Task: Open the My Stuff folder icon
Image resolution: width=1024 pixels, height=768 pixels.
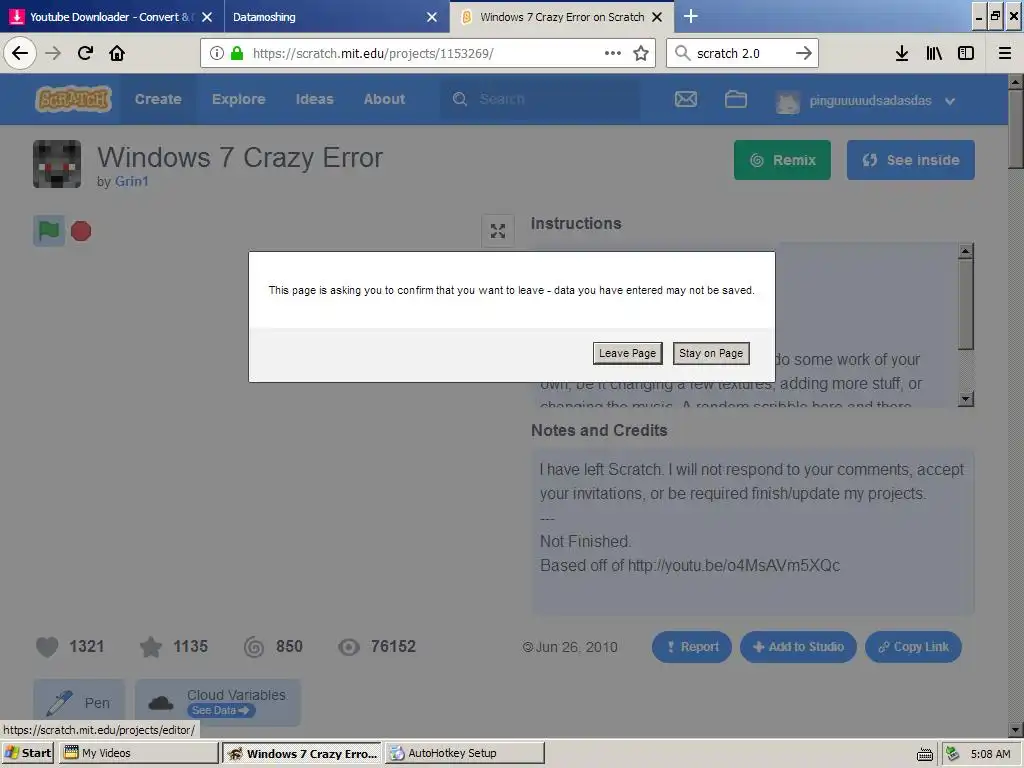Action: tap(736, 99)
